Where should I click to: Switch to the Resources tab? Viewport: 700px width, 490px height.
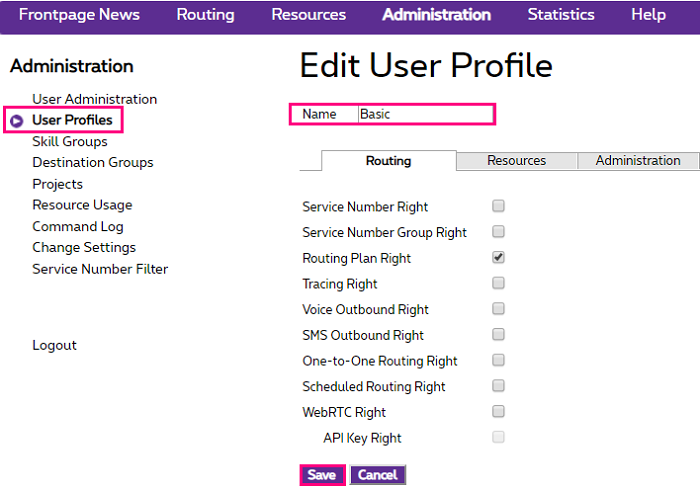coord(516,161)
